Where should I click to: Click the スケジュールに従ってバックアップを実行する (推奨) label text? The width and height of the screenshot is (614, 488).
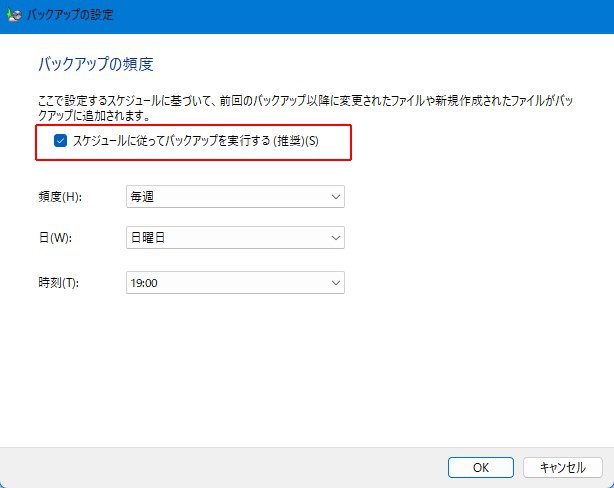click(x=195, y=141)
